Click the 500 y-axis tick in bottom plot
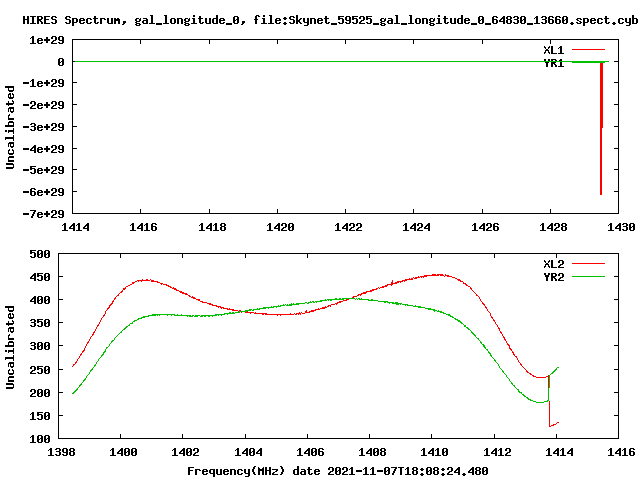 tap(40, 254)
